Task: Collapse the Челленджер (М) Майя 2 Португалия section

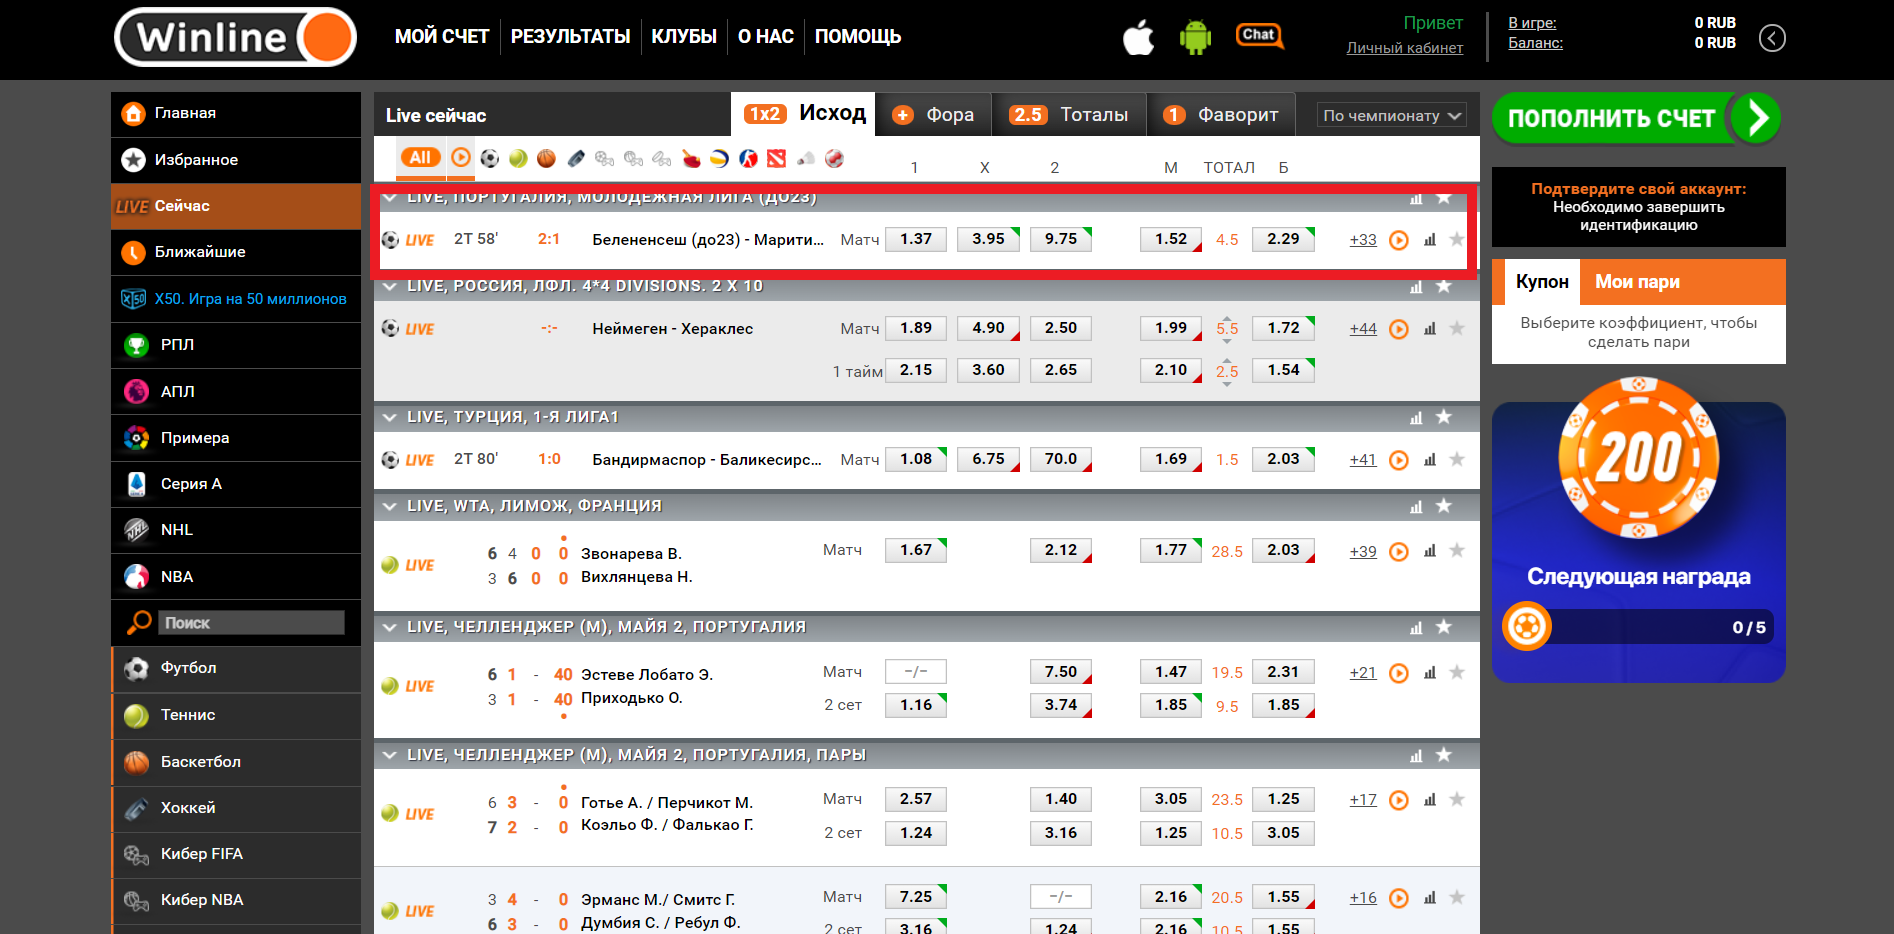Action: point(389,628)
